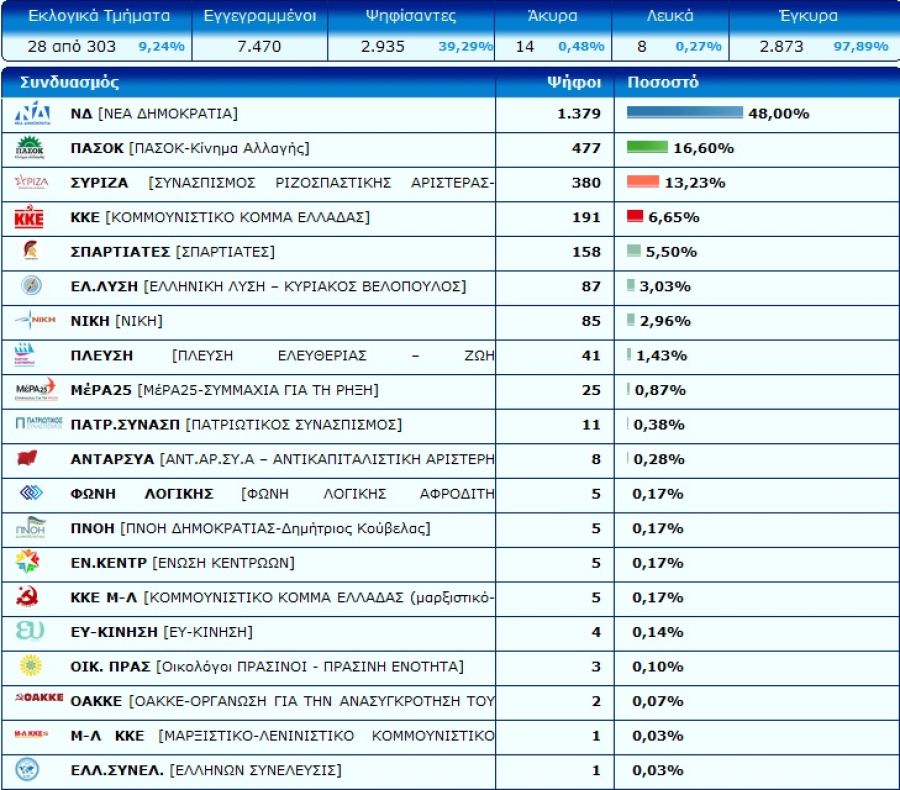
Task: Click the 48,00% percentage
Action: click(x=779, y=114)
